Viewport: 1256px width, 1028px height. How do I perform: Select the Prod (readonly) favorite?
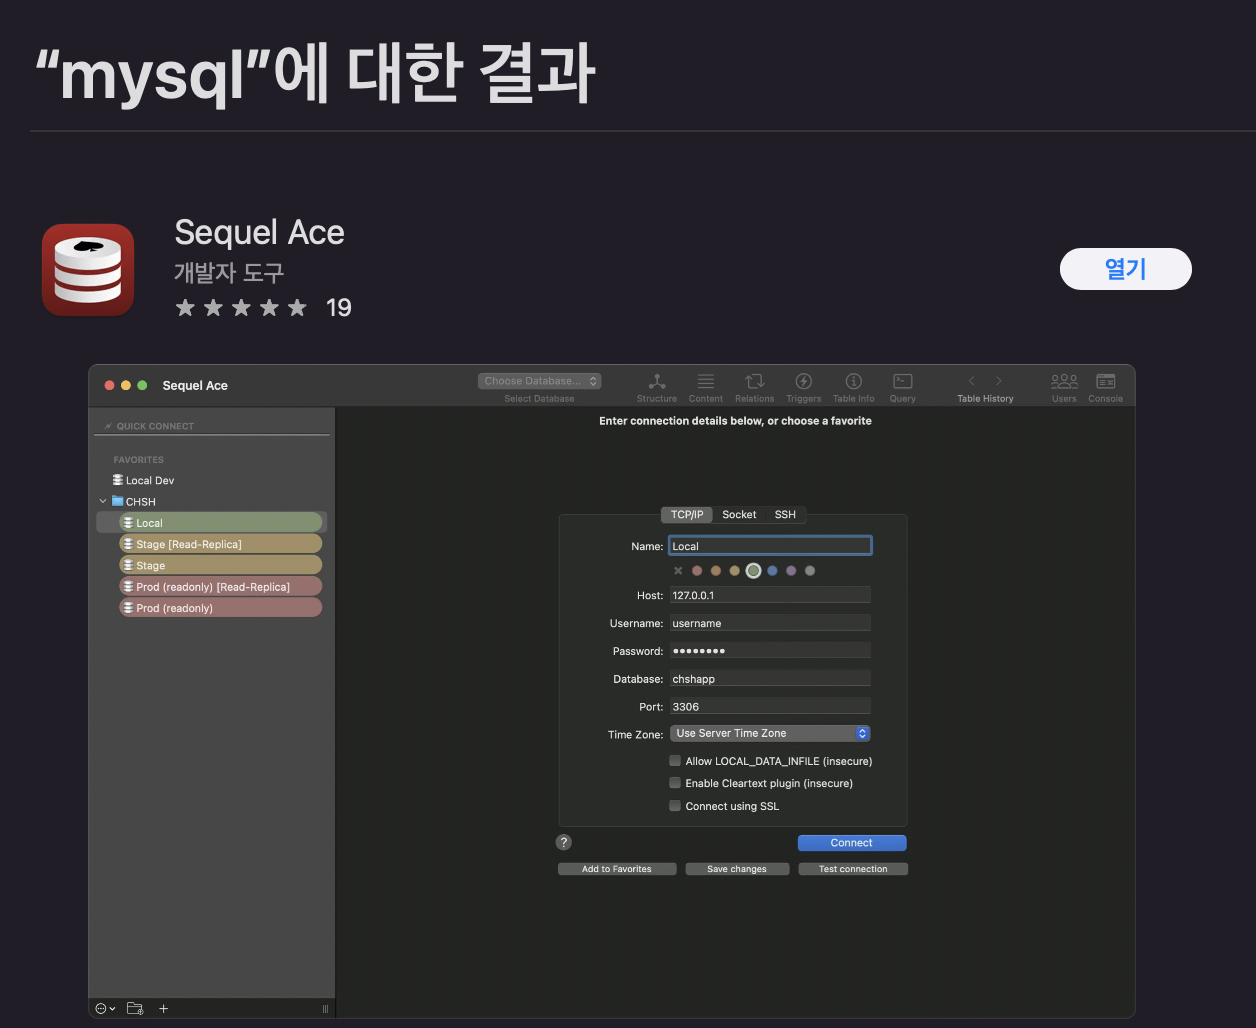pyautogui.click(x=221, y=608)
